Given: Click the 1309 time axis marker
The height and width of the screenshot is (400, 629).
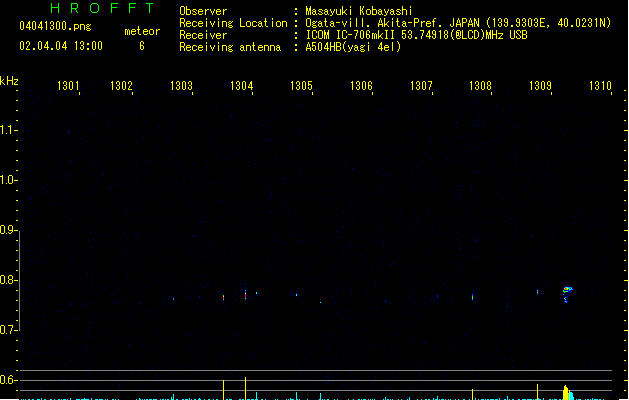Looking at the screenshot, I should 540,86.
